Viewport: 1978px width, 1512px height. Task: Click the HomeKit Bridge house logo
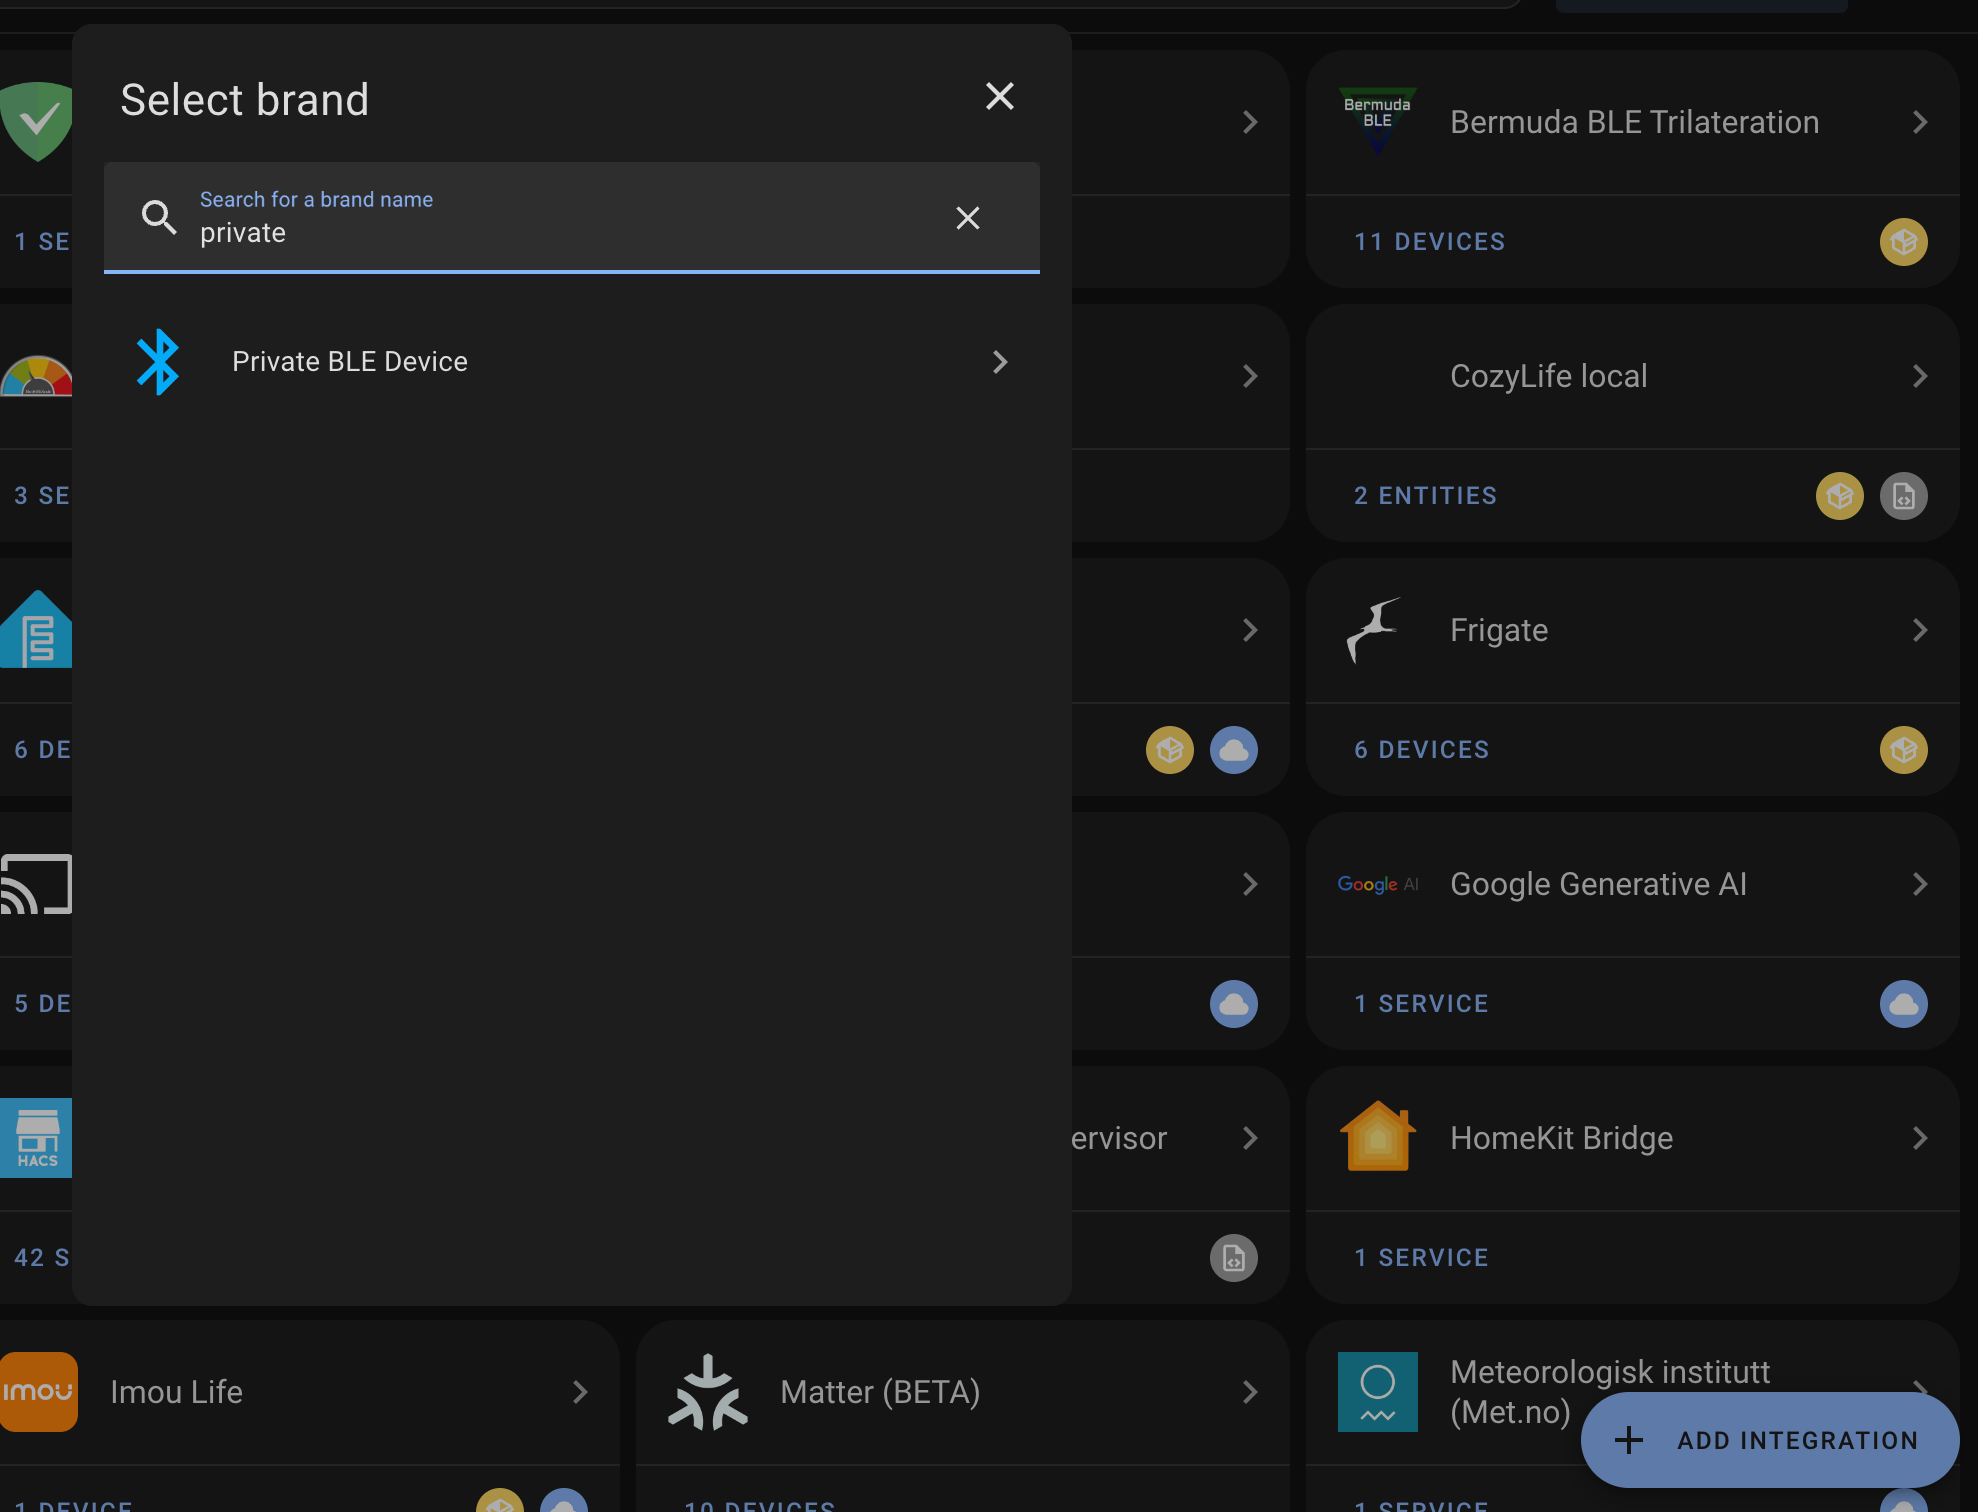(x=1377, y=1136)
